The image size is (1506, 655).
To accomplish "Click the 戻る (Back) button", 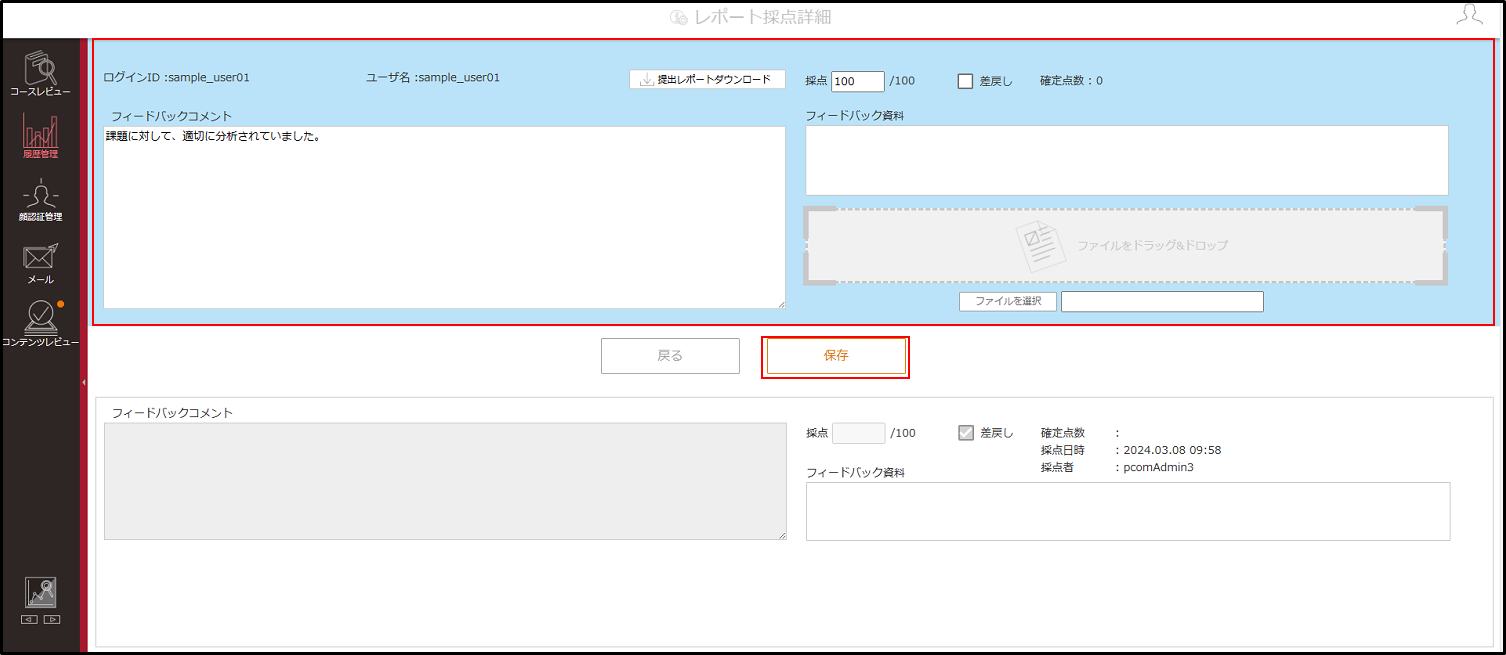I will click(x=670, y=356).
